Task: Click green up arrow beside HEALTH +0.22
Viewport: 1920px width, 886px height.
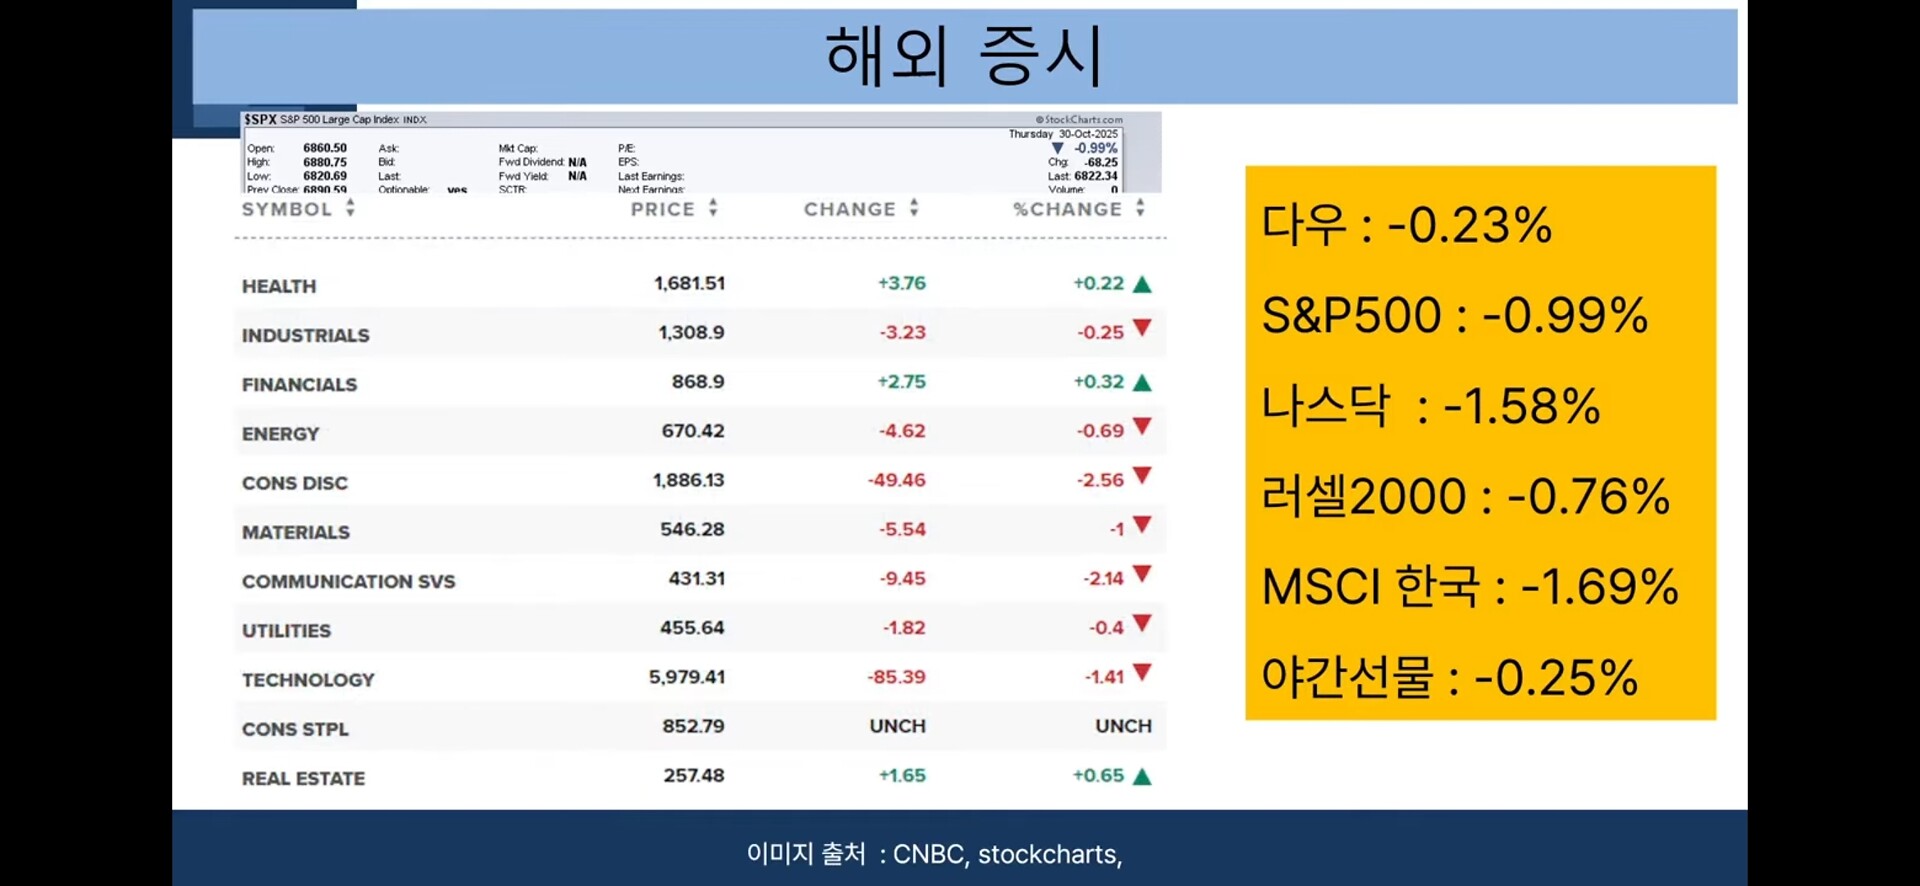Action: tap(1142, 284)
